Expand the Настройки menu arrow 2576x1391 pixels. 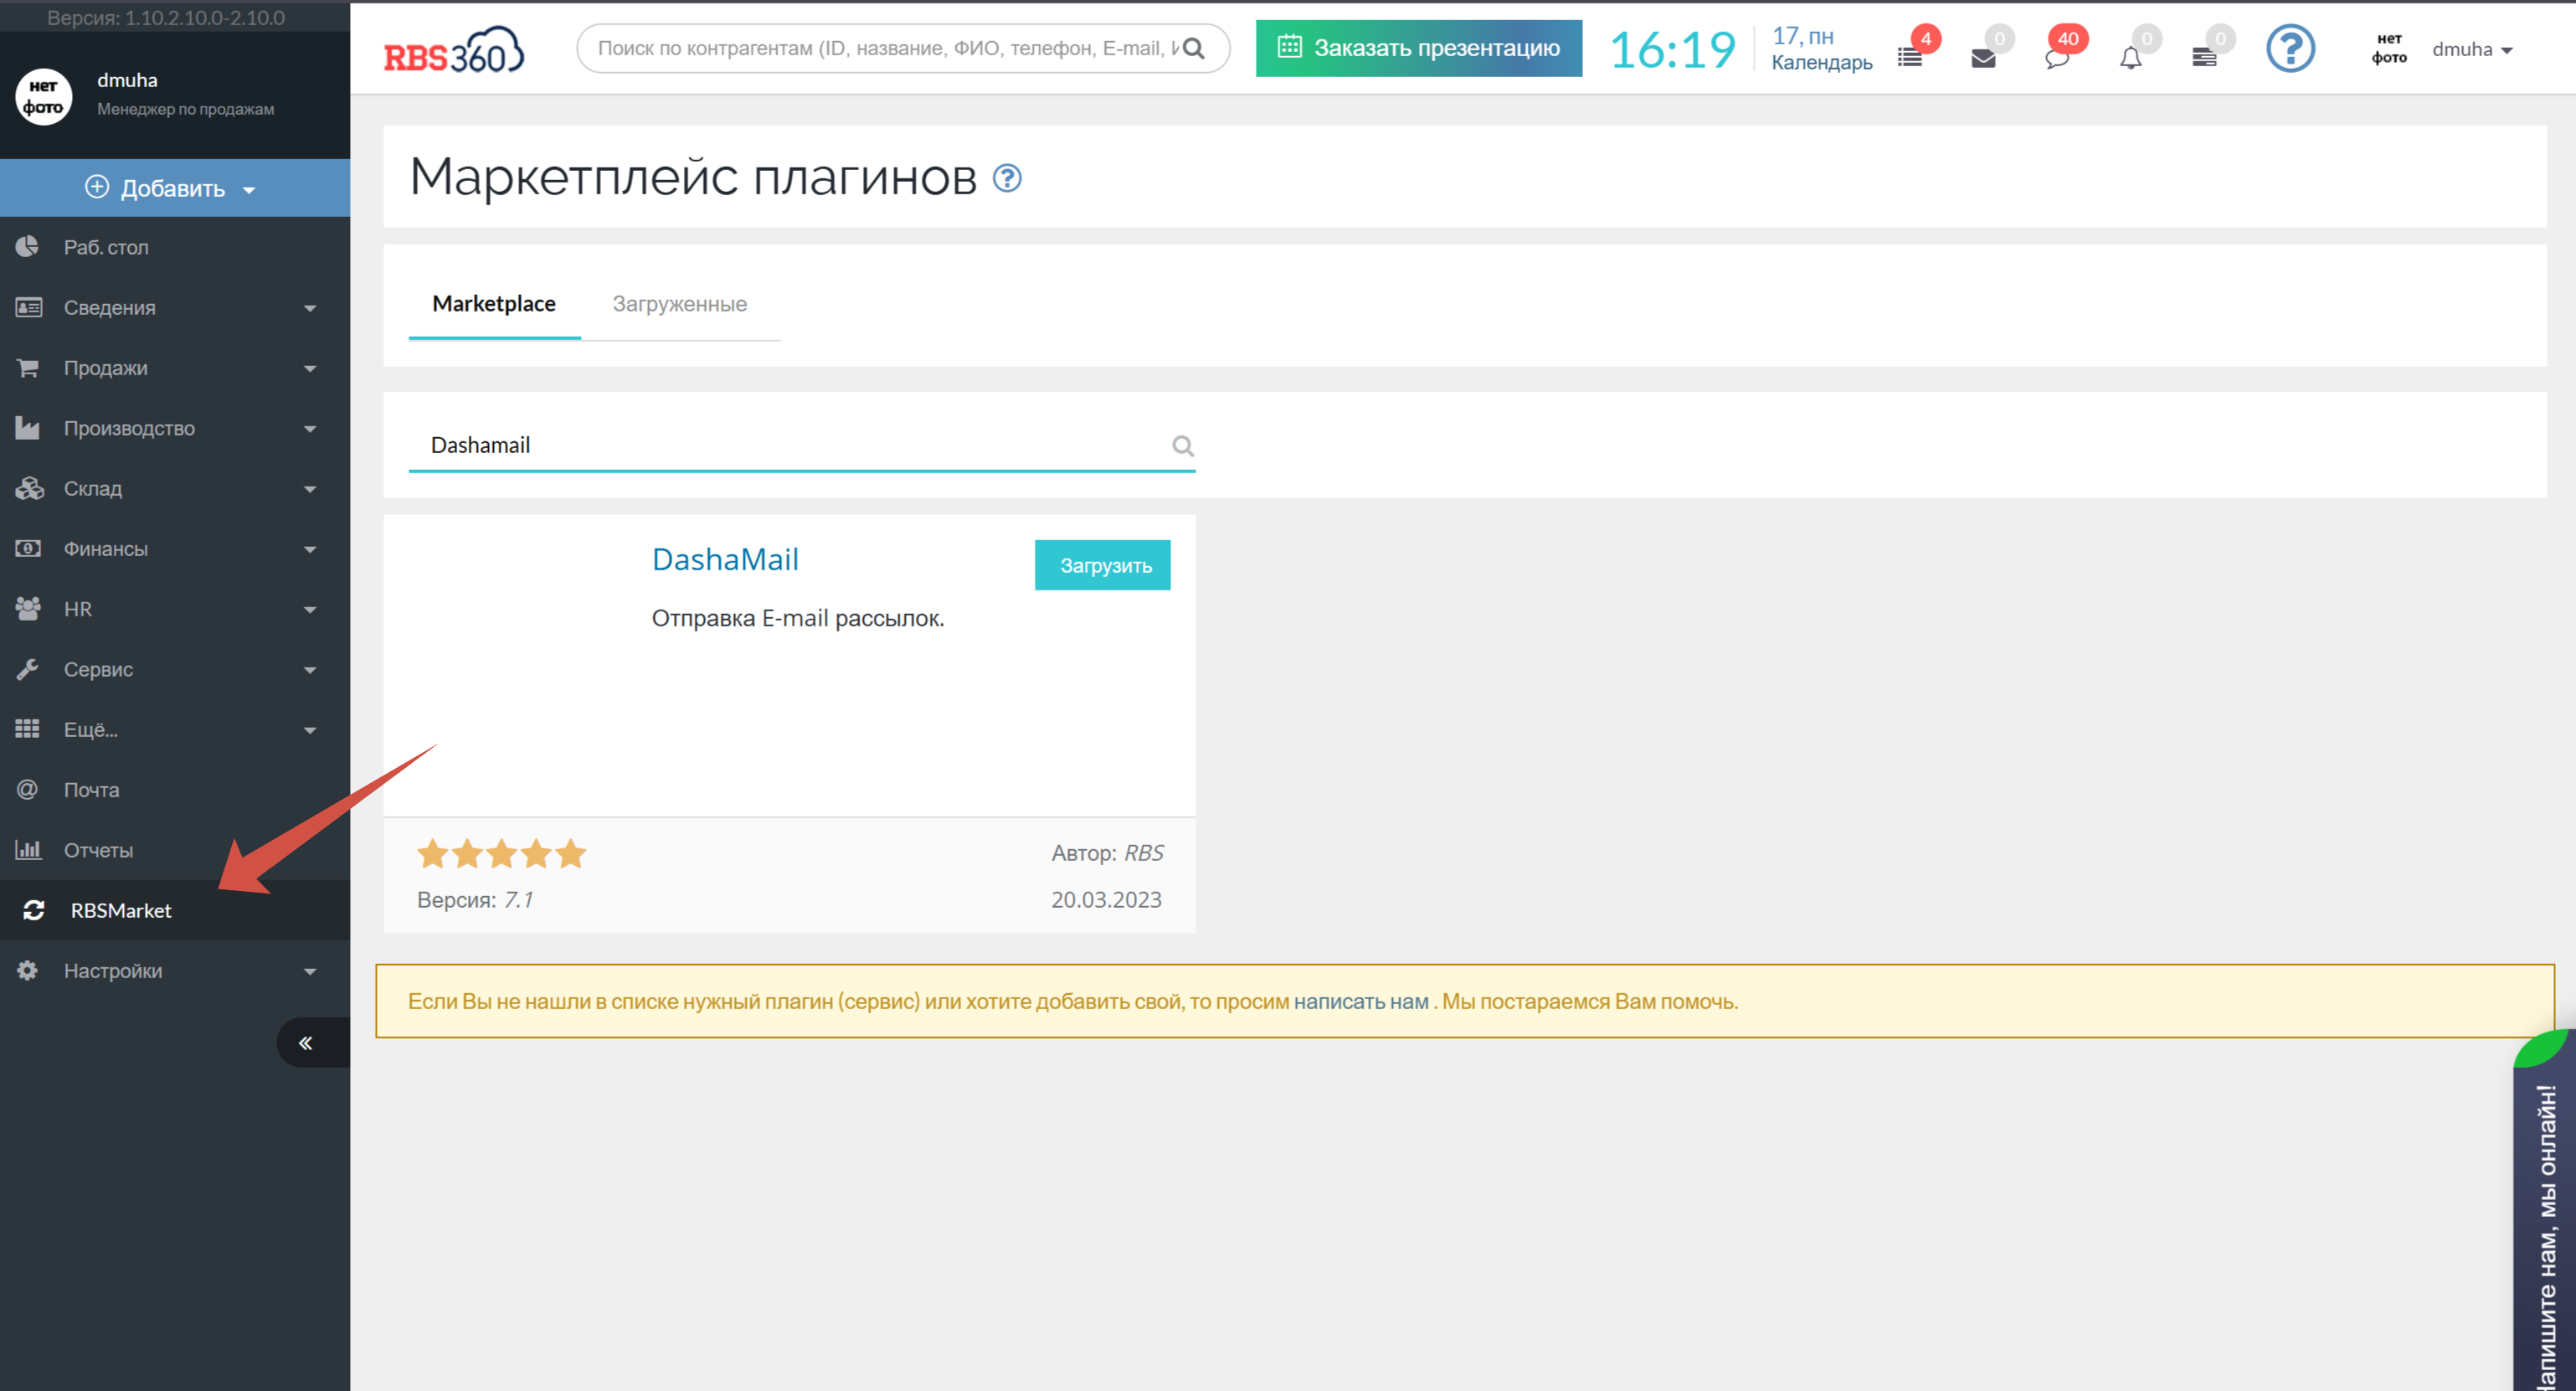click(310, 972)
